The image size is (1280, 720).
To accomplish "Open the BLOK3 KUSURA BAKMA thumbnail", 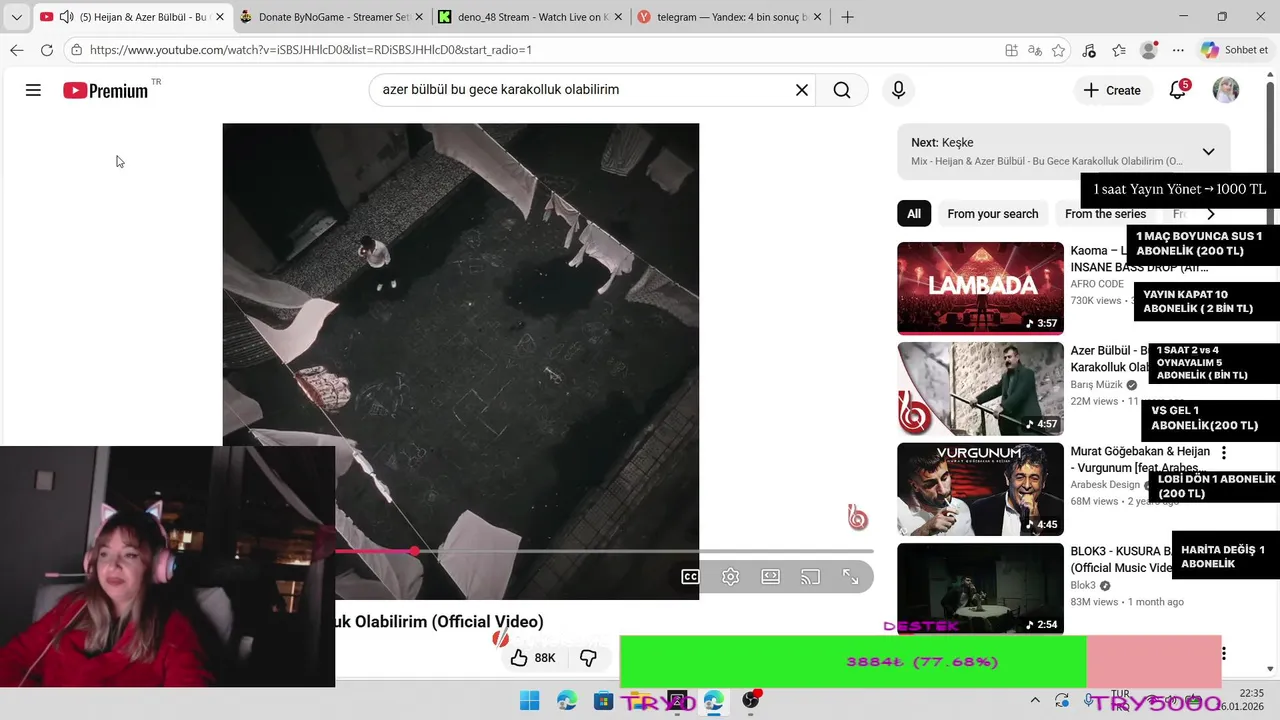I will point(980,589).
